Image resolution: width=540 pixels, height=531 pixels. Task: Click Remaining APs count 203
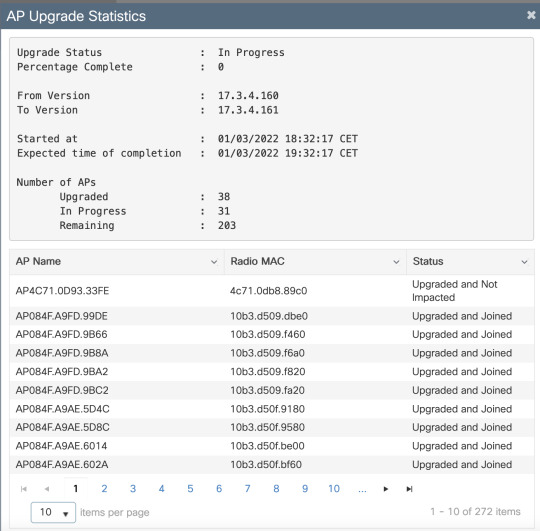[x=227, y=226]
